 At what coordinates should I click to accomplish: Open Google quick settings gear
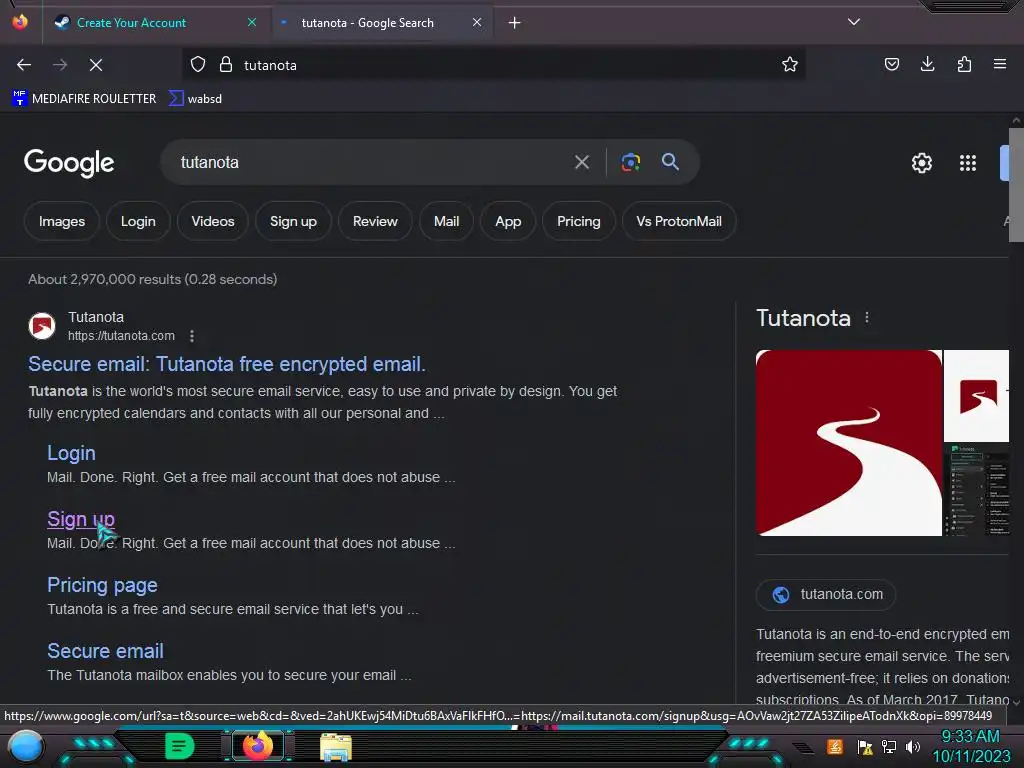(x=922, y=163)
